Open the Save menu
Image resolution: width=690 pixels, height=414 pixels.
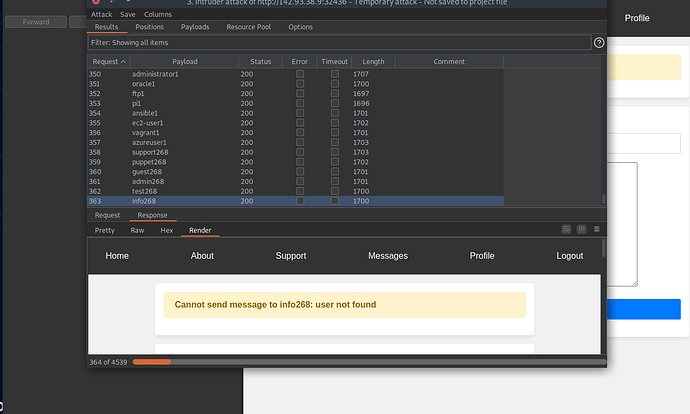tap(128, 15)
